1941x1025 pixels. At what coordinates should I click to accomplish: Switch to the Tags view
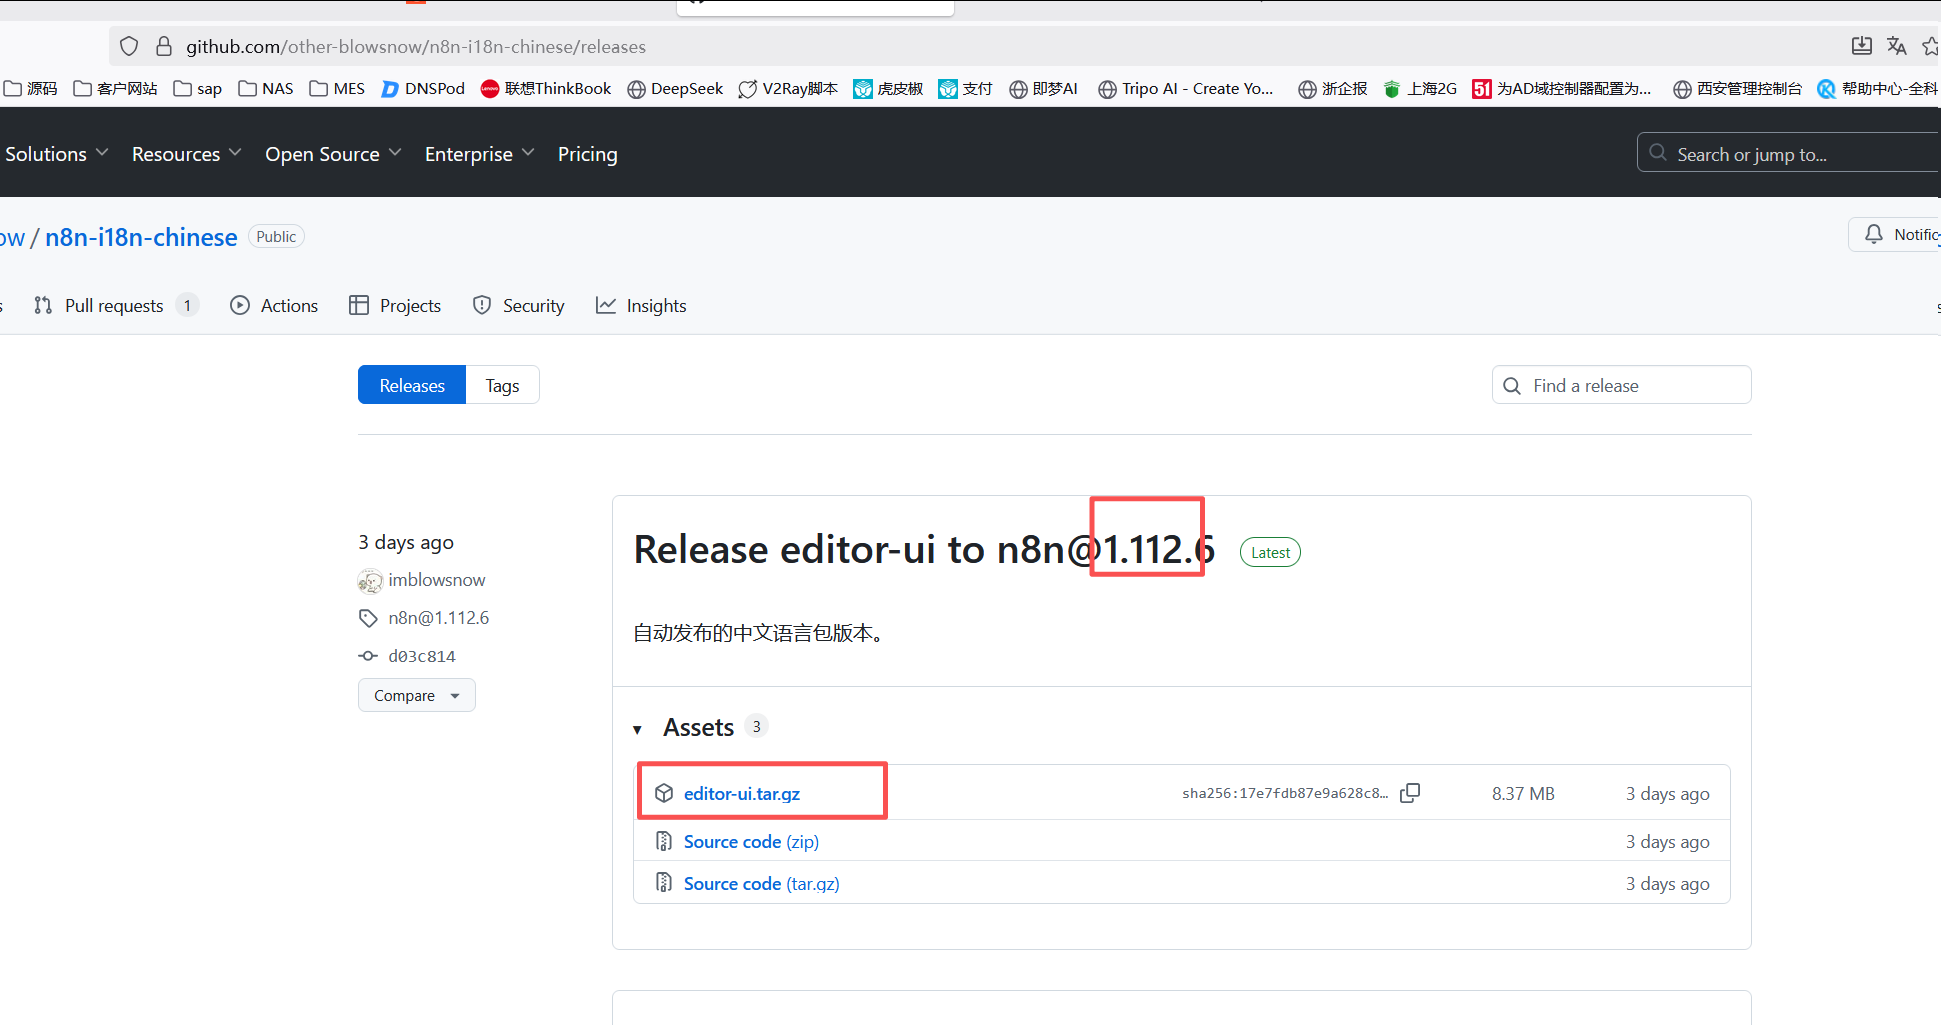pos(502,385)
